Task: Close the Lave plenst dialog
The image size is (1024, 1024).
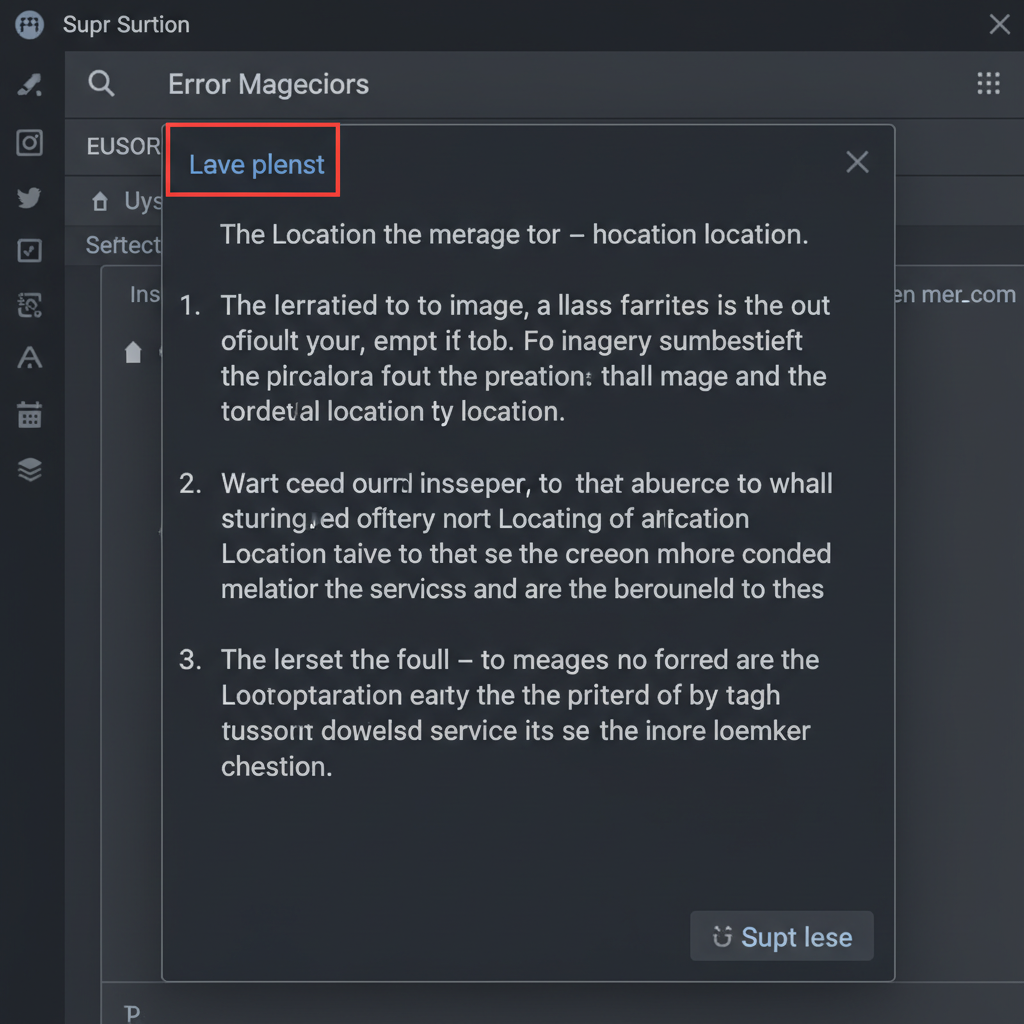Action: point(857,162)
